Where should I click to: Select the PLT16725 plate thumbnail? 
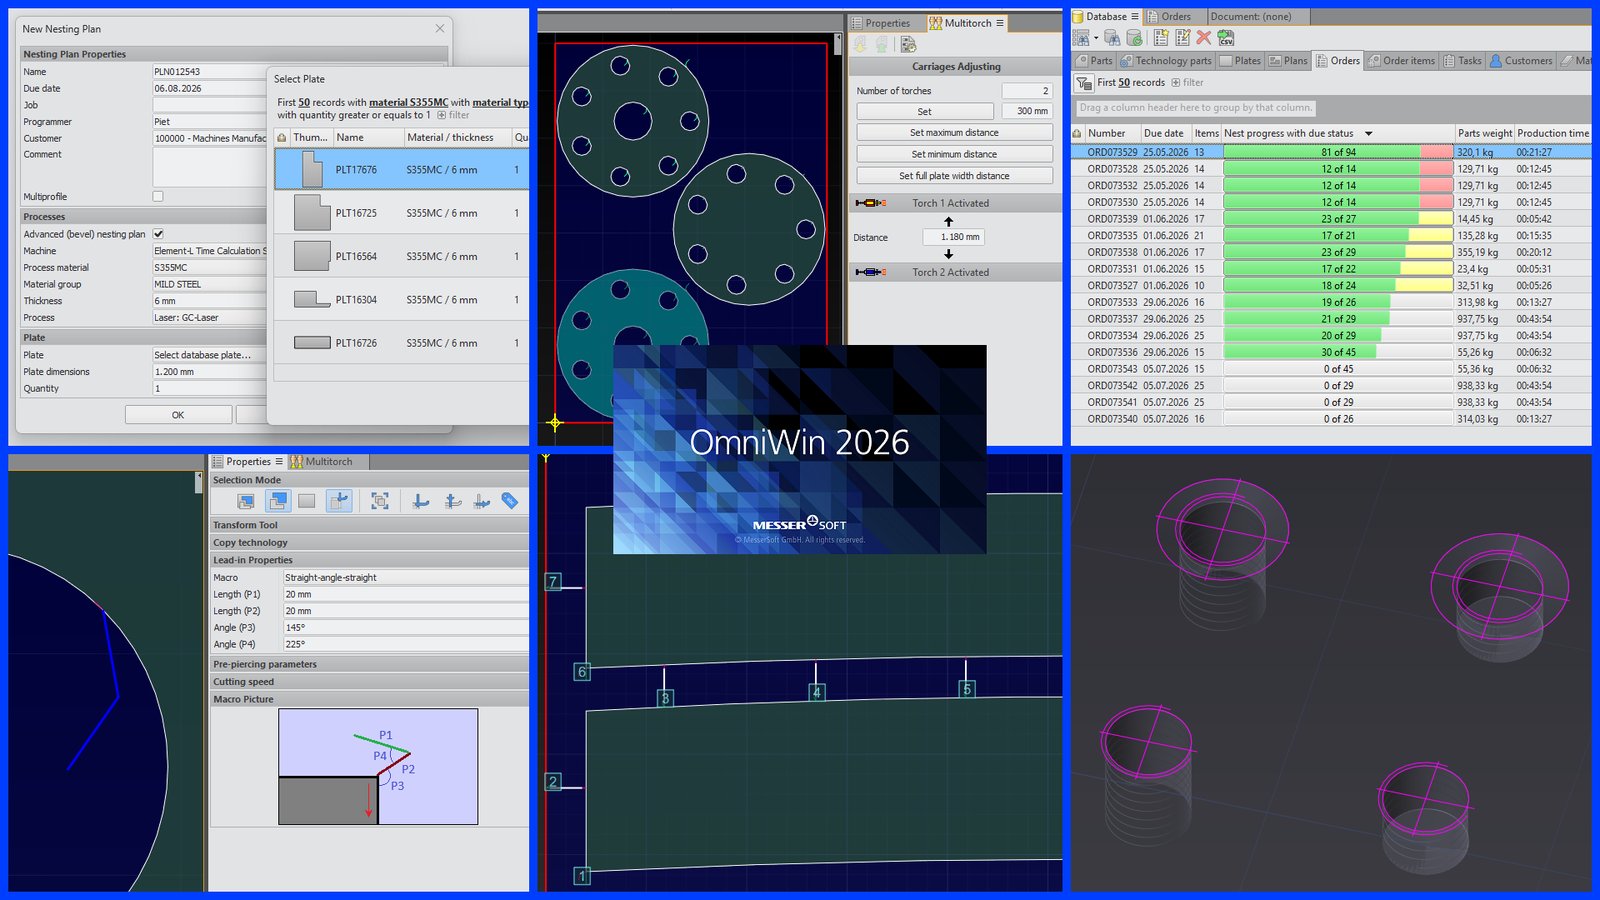(312, 213)
